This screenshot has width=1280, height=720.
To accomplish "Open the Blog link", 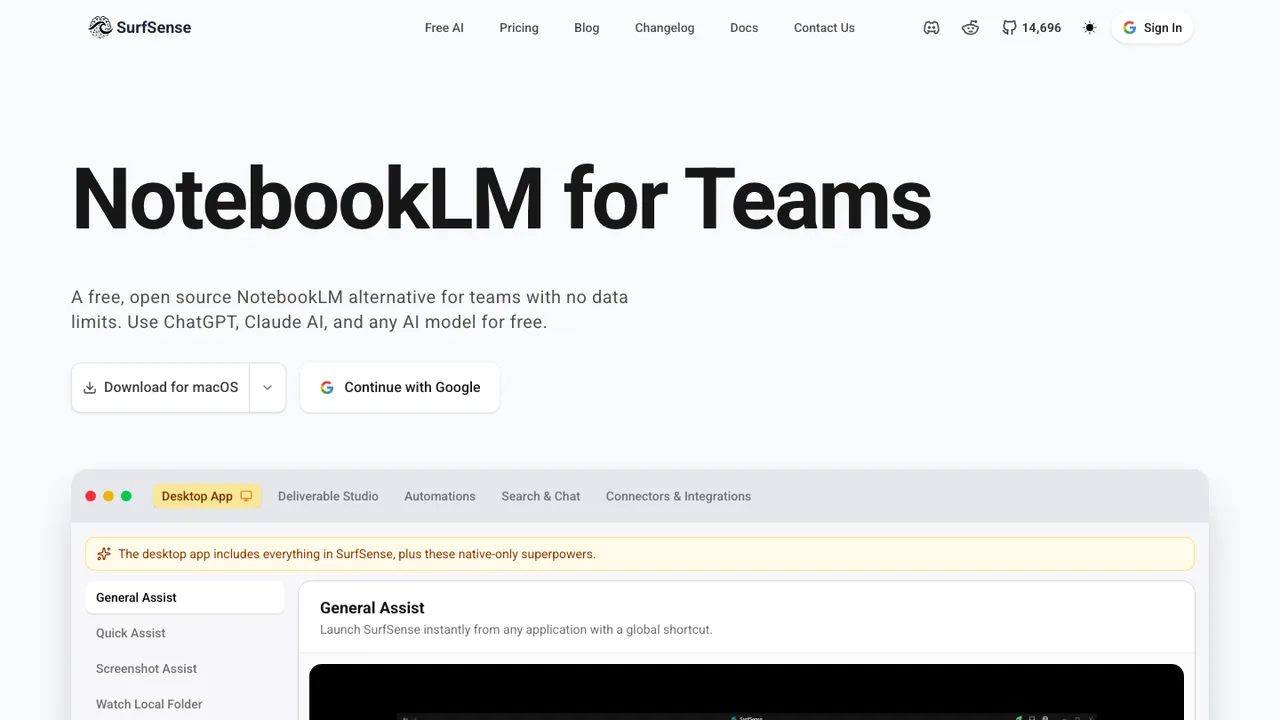I will pos(587,28).
